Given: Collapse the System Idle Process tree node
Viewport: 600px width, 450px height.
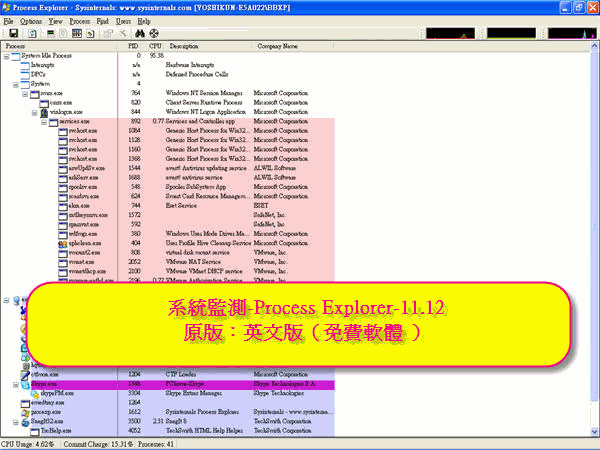Looking at the screenshot, I should pyautogui.click(x=8, y=56).
